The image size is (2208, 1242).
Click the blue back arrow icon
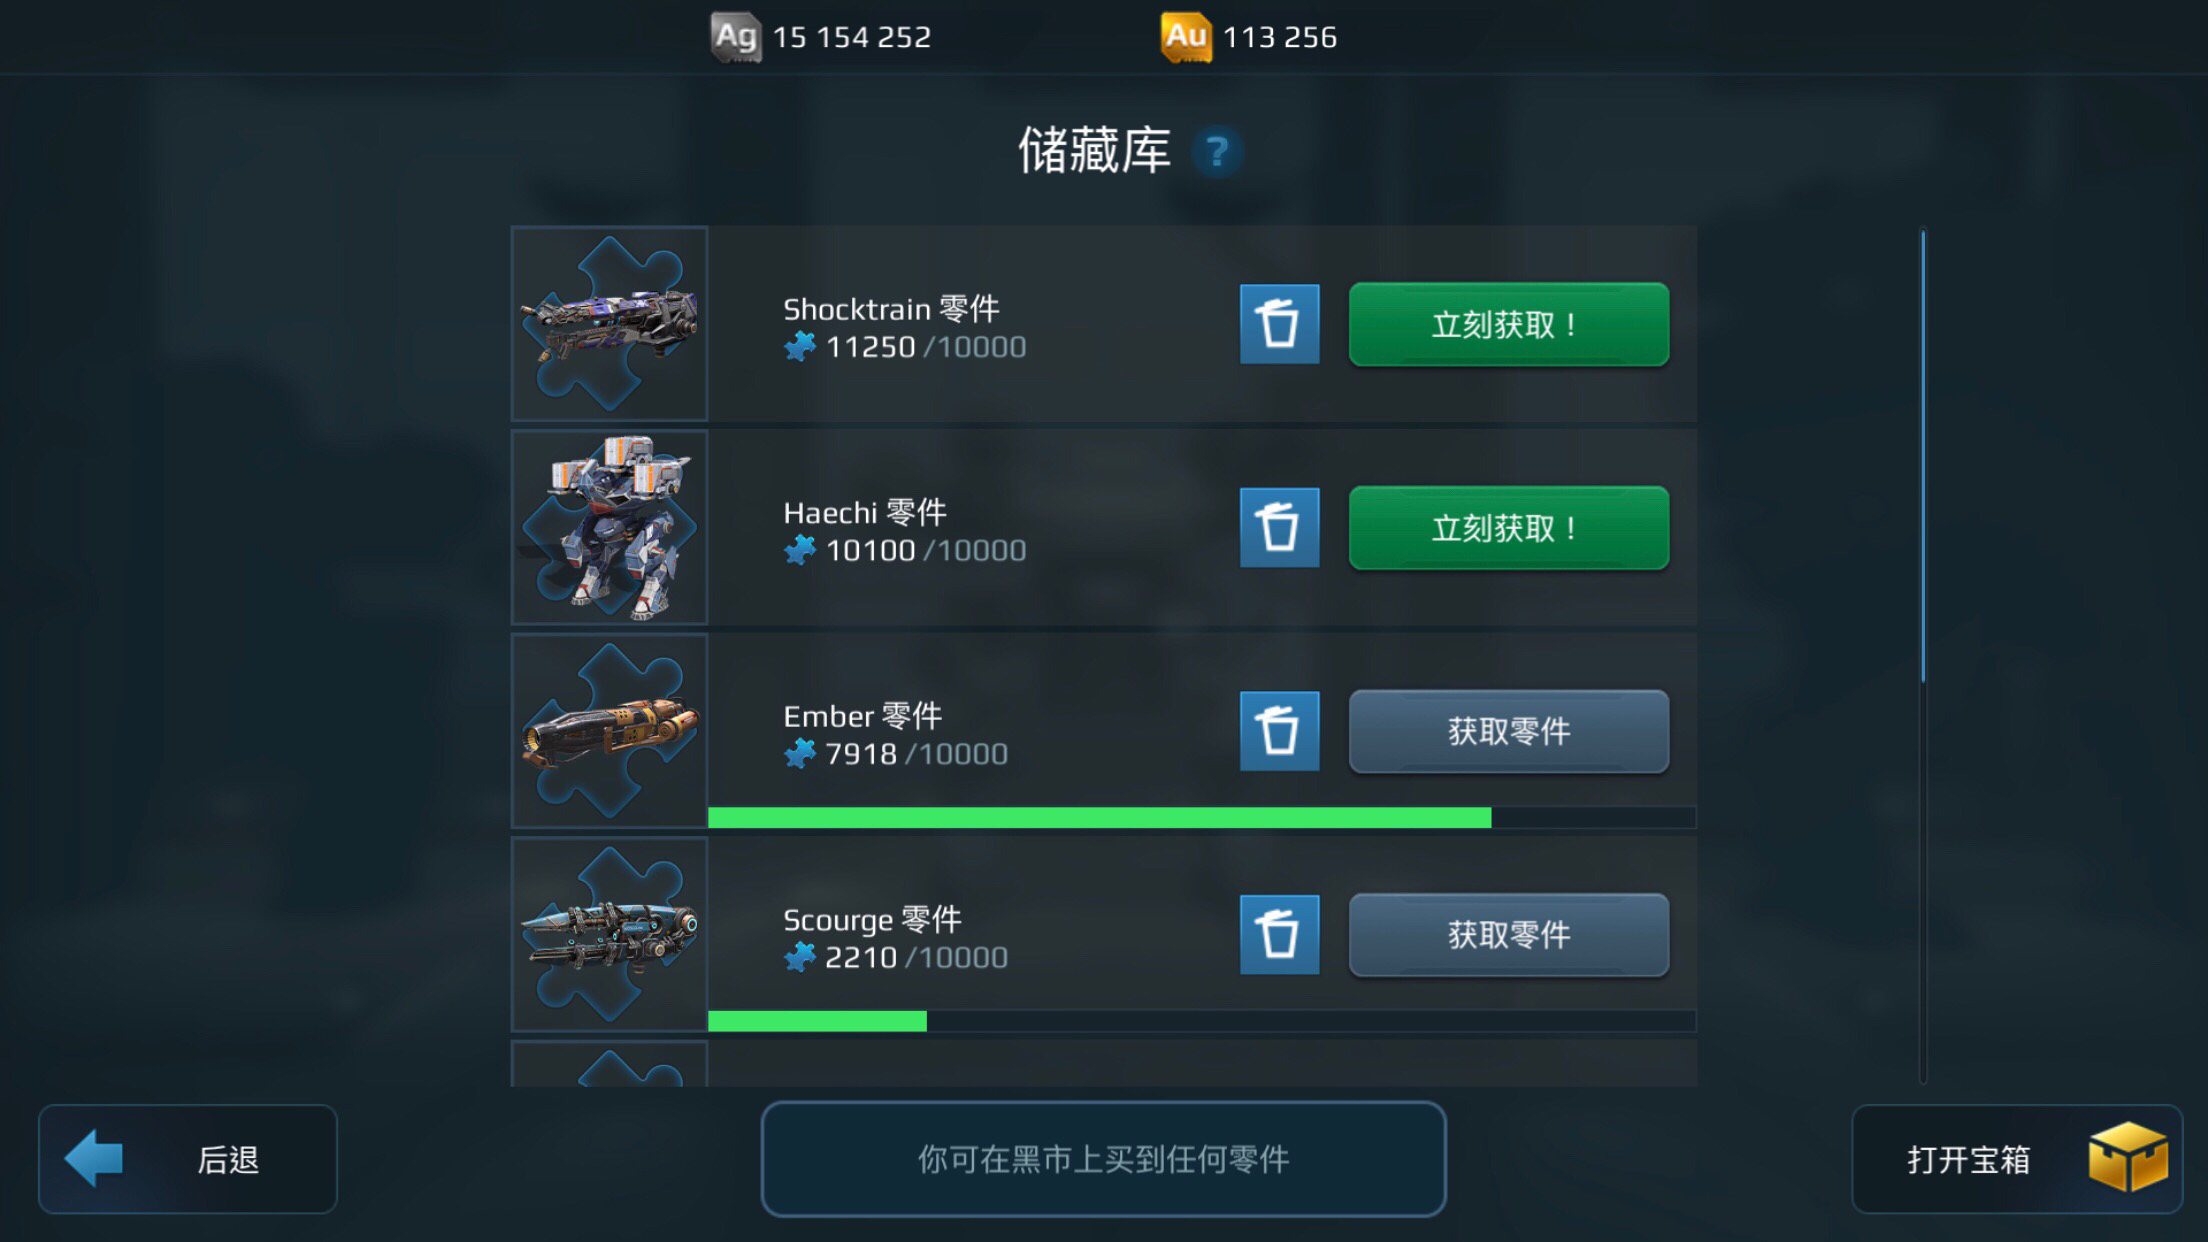[93, 1159]
